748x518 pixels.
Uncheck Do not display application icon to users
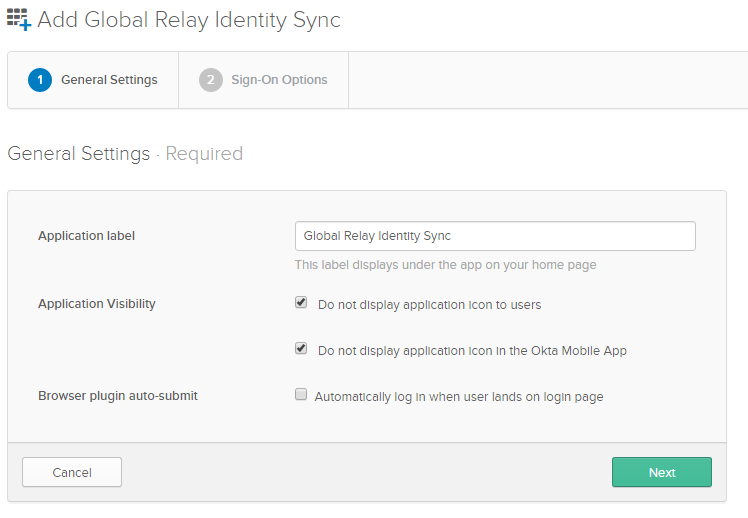pos(301,302)
